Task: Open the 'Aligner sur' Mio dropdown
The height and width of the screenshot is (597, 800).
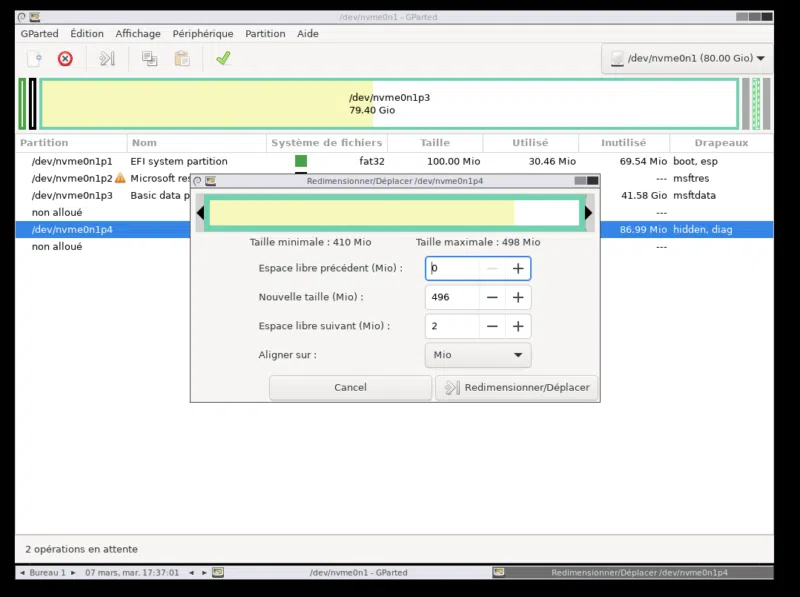Action: pyautogui.click(x=478, y=355)
